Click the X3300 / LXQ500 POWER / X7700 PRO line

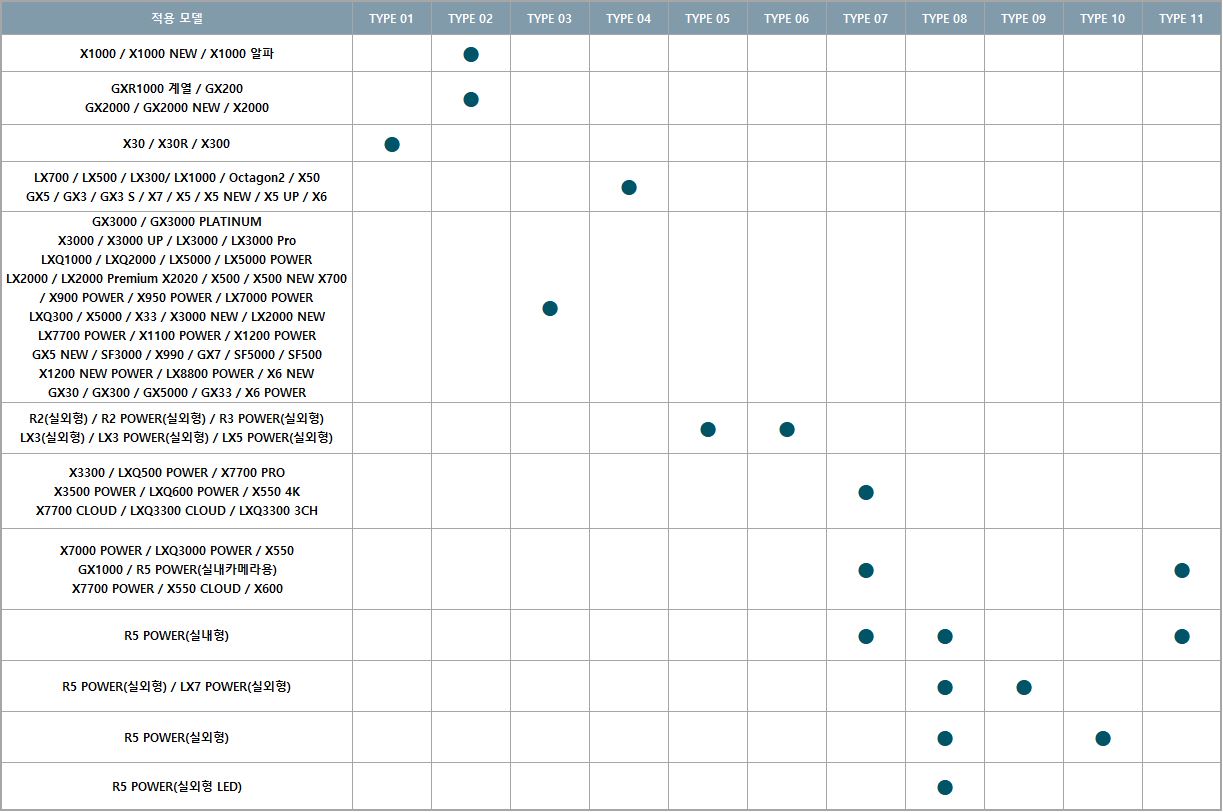[x=177, y=473]
